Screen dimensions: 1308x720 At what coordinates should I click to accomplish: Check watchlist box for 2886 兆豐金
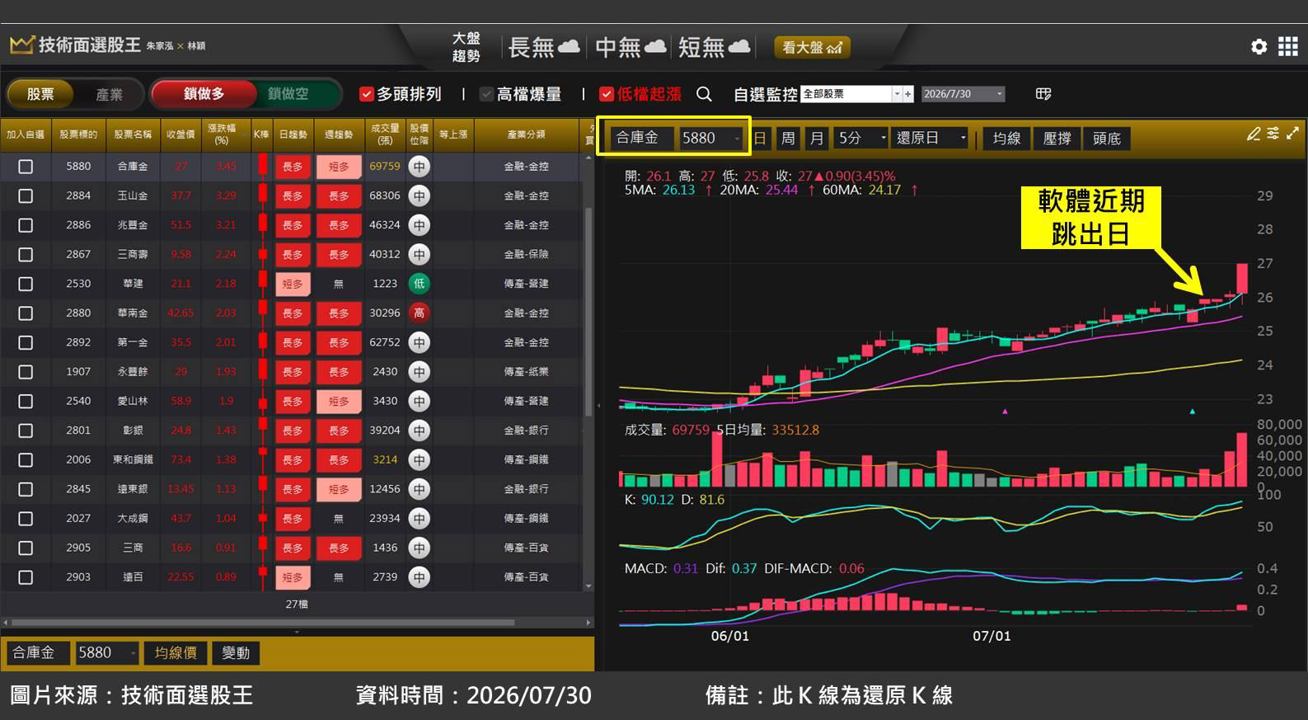pyautogui.click(x=26, y=225)
